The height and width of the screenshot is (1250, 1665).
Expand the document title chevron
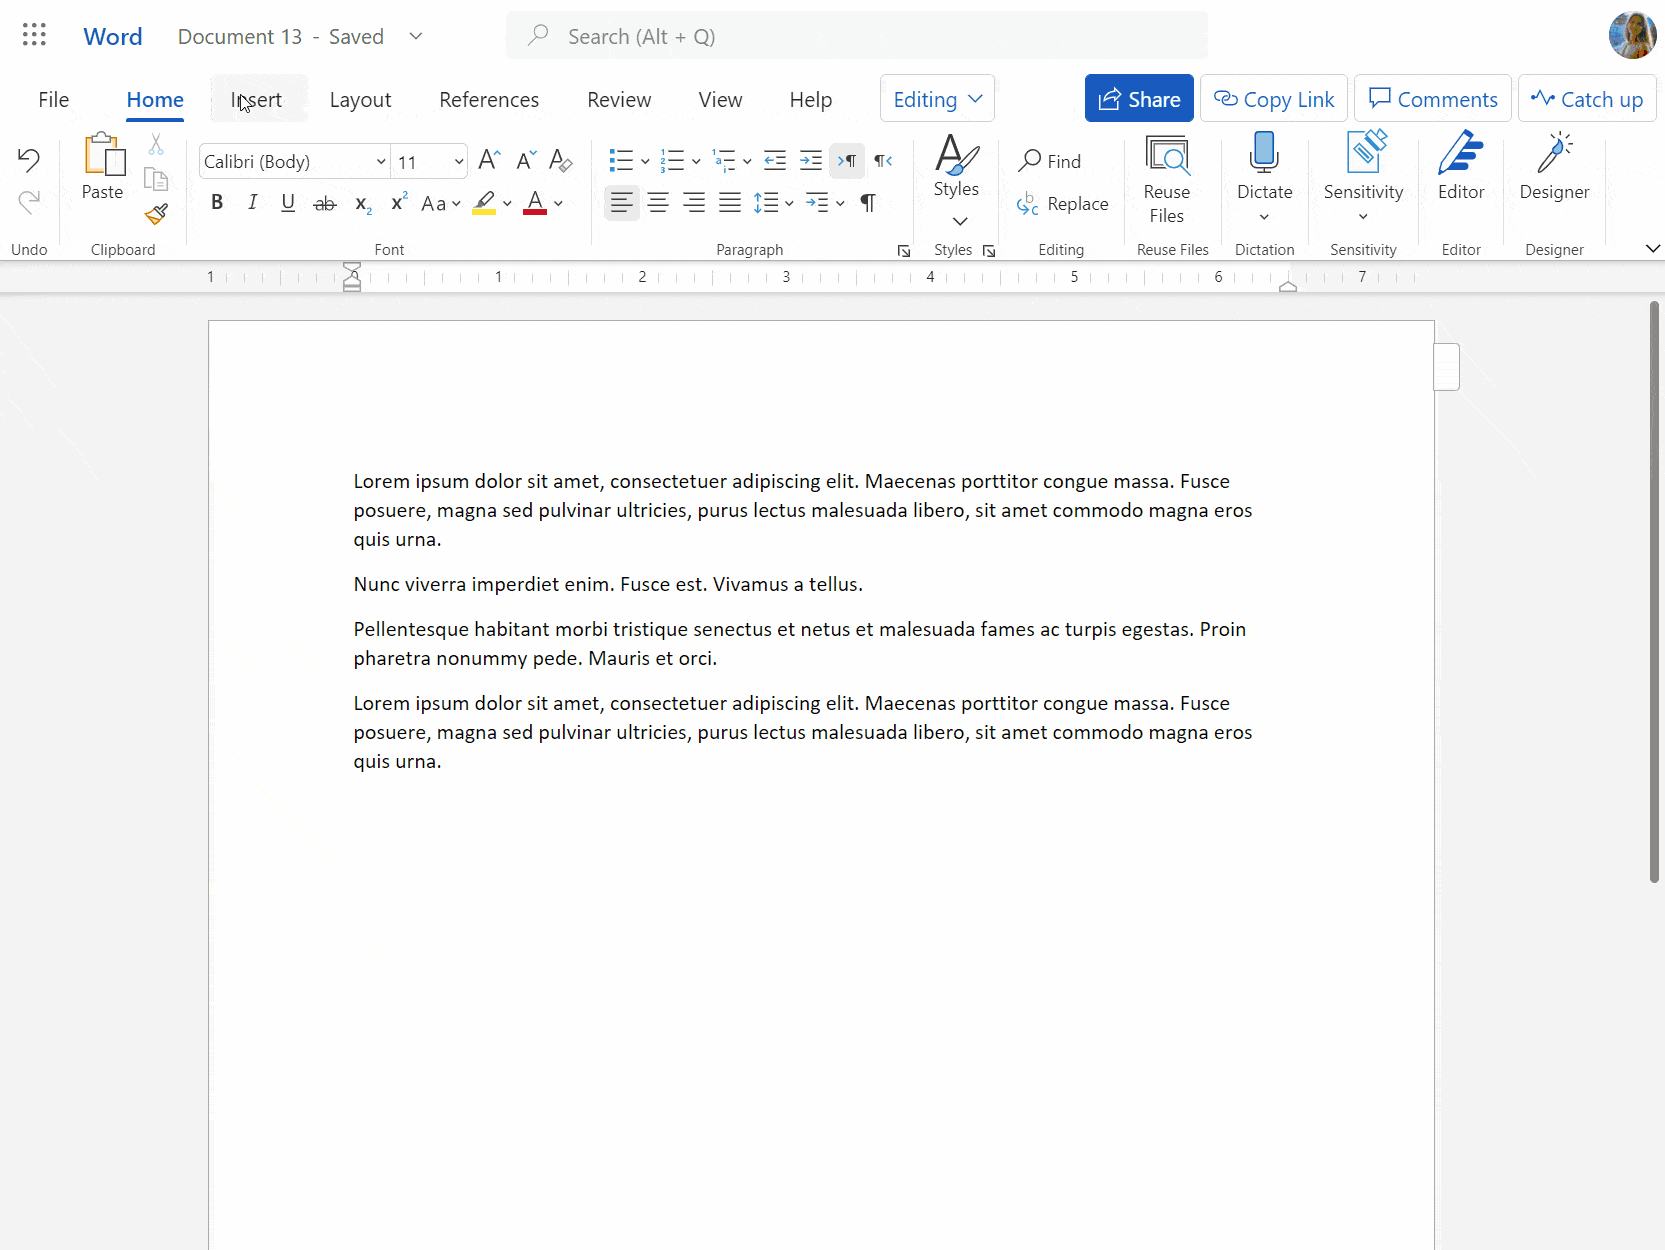click(x=416, y=37)
